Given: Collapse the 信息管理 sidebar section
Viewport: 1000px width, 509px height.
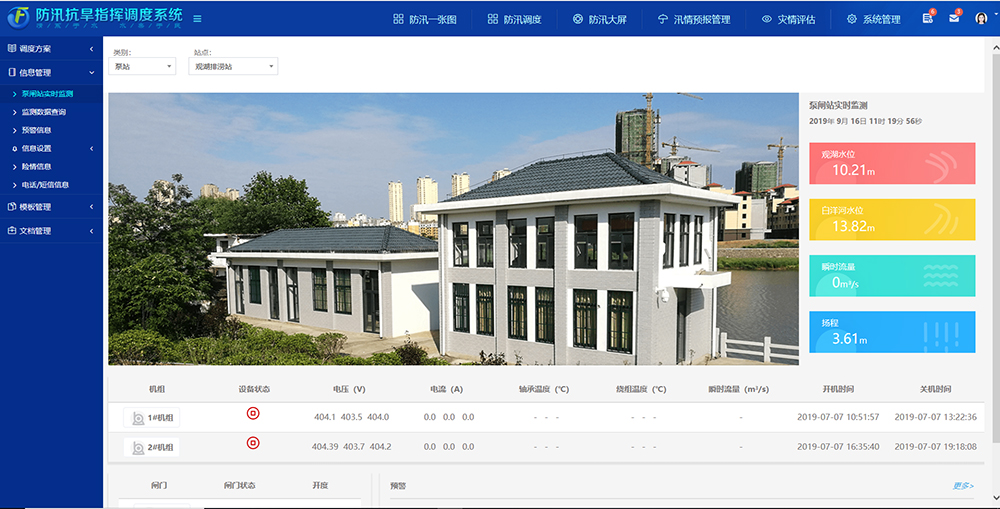Looking at the screenshot, I should click(50, 72).
